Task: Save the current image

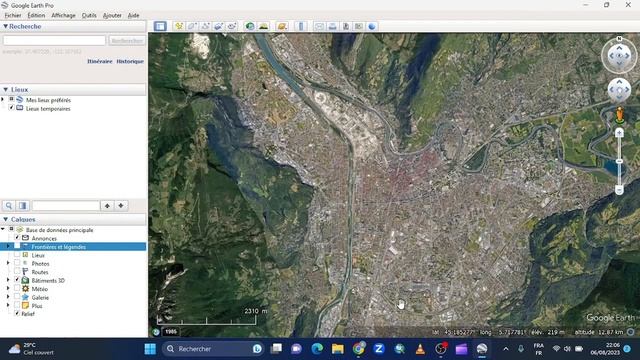Action: click(x=346, y=26)
